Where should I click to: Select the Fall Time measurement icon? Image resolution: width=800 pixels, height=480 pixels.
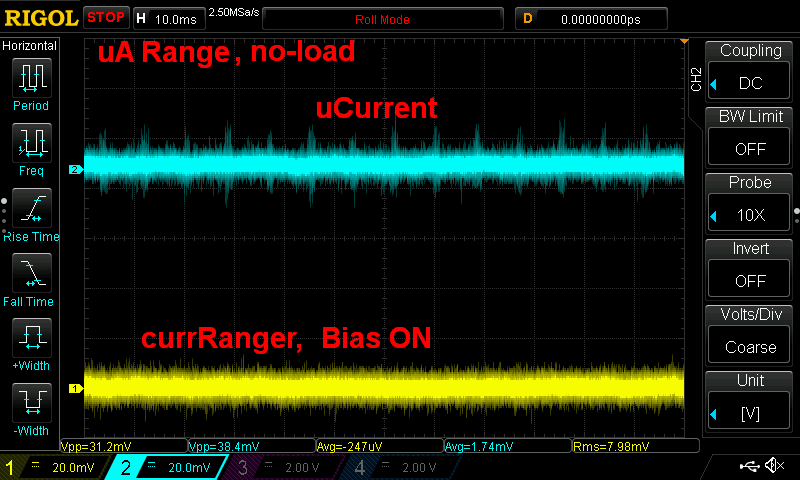pyautogui.click(x=32, y=273)
